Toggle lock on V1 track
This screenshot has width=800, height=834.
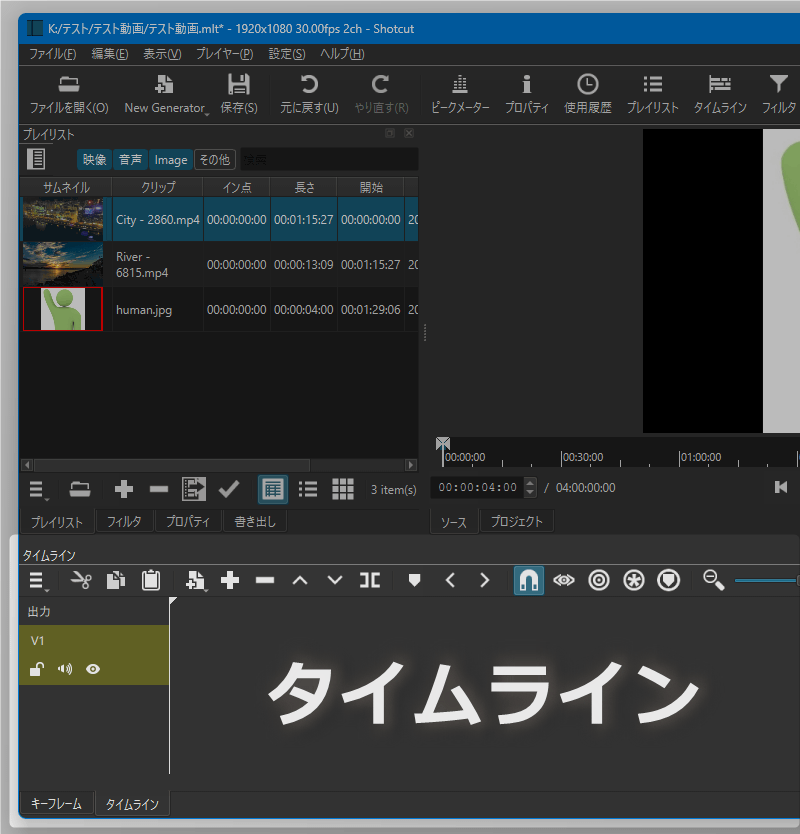[x=37, y=669]
